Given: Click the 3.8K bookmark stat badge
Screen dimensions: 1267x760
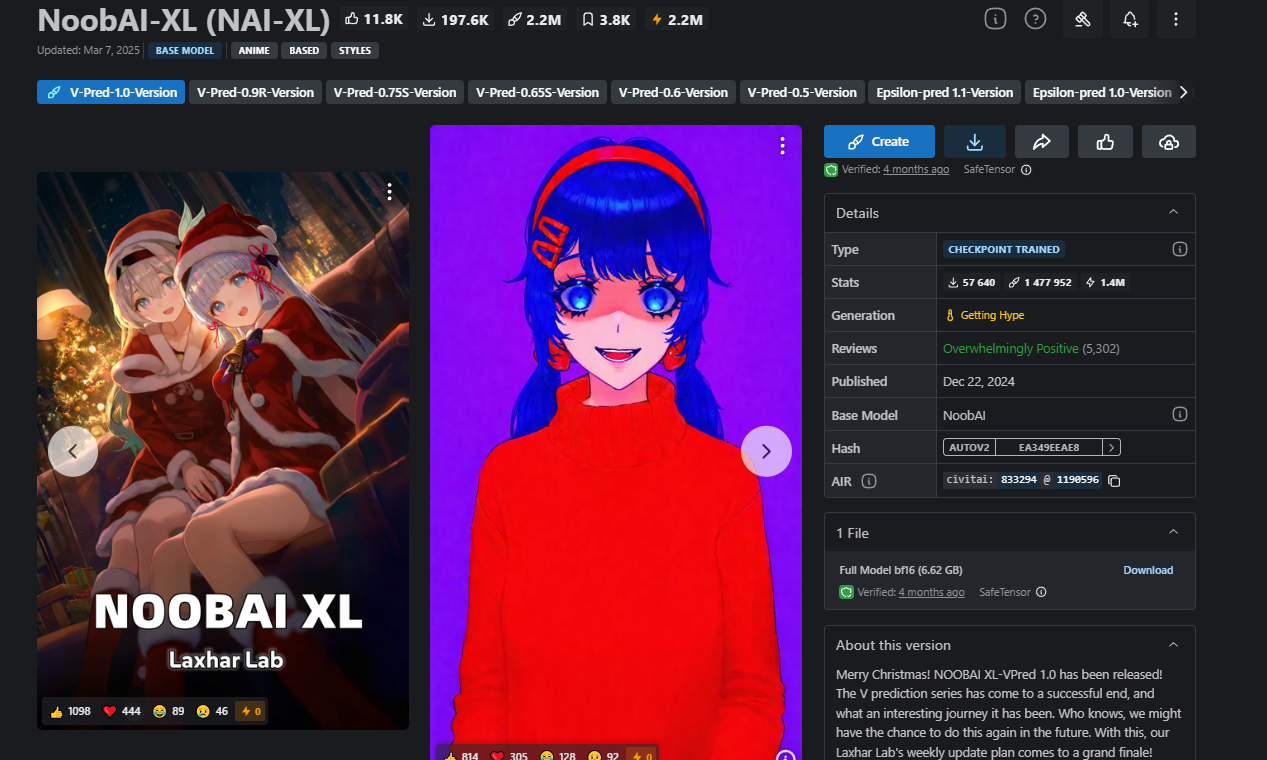Looking at the screenshot, I should (607, 19).
